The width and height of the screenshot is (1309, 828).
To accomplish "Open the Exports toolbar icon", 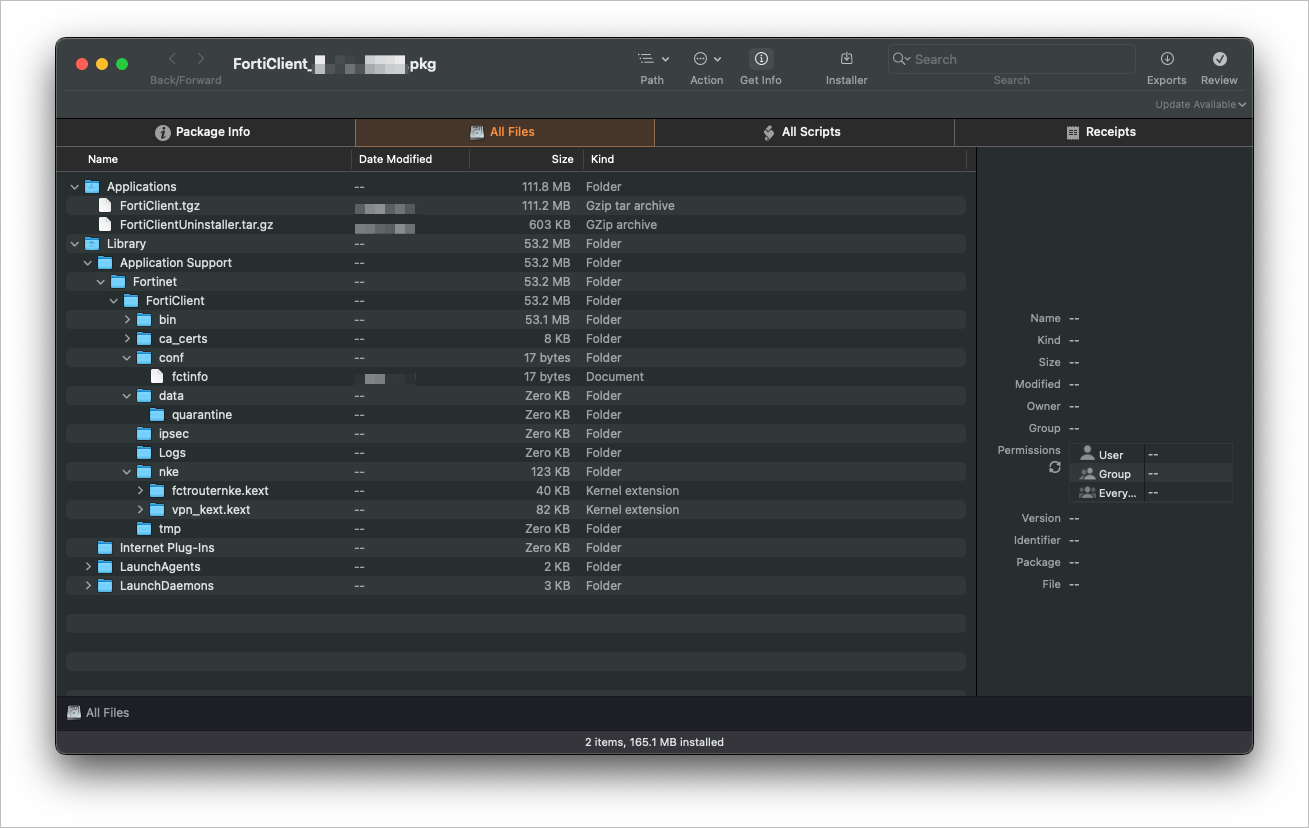I will click(1166, 59).
